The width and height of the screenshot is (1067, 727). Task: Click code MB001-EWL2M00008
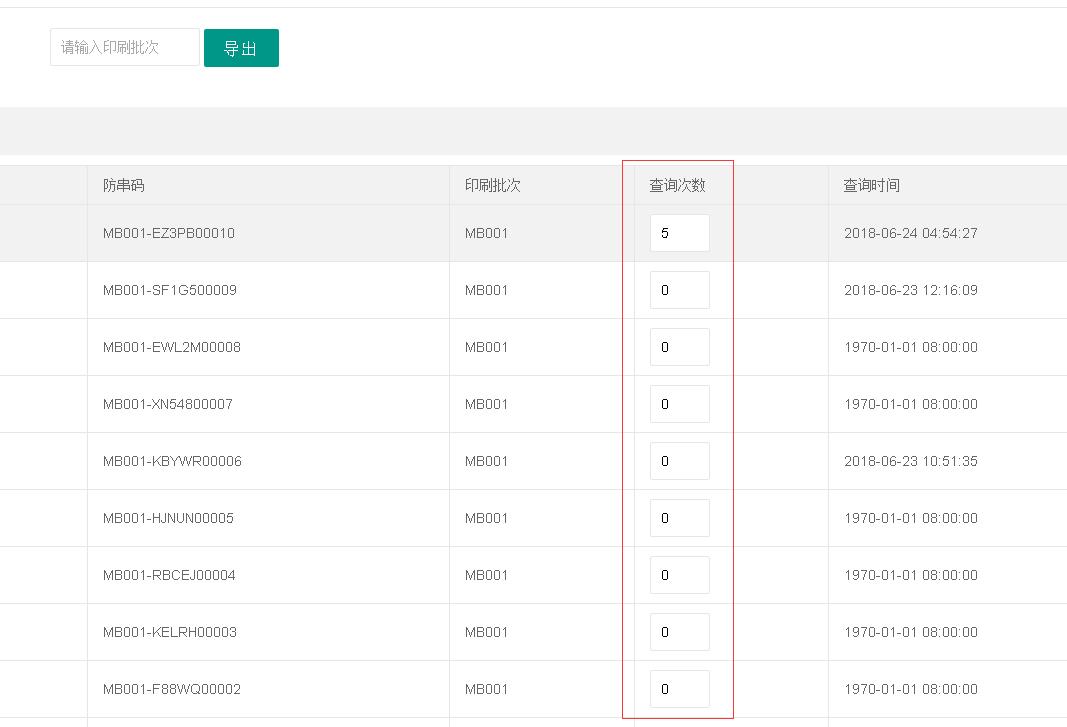click(x=171, y=347)
